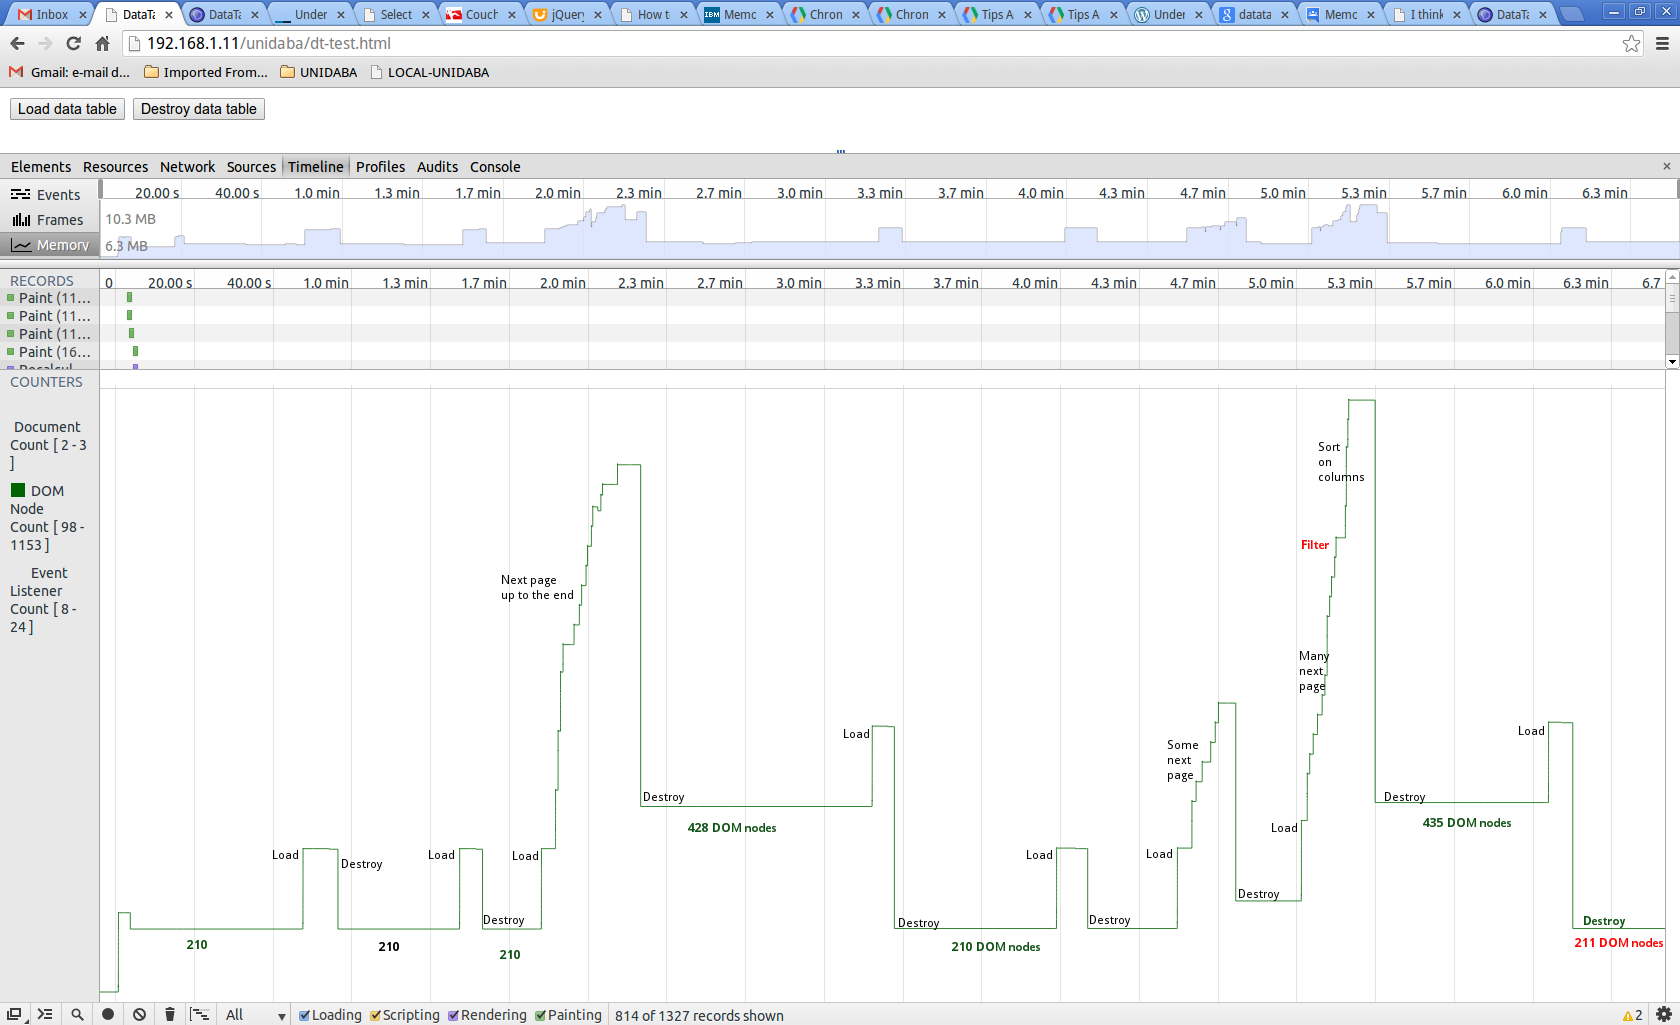Open the Chrome hamburger menu
Screen dimensions: 1680x1025
(x=1662, y=43)
